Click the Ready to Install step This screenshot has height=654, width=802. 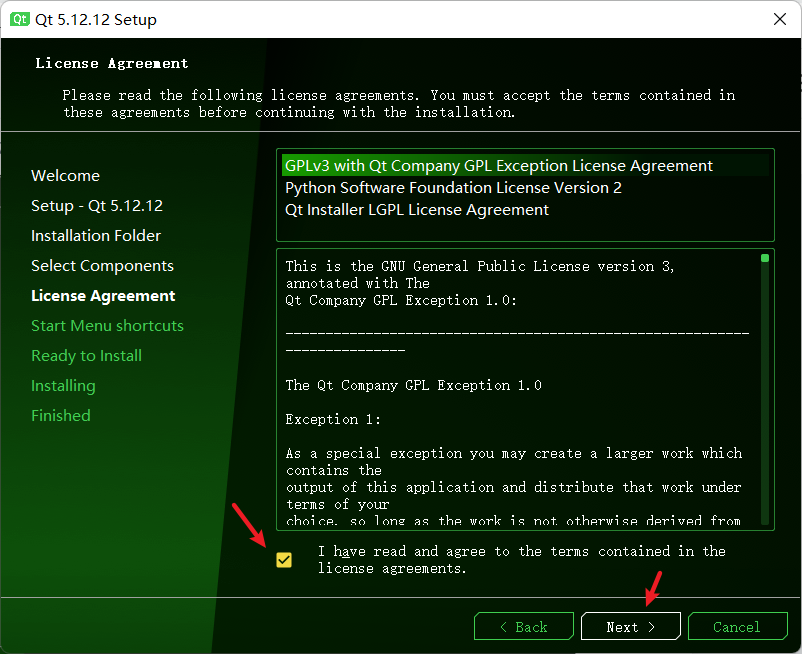[x=86, y=356]
